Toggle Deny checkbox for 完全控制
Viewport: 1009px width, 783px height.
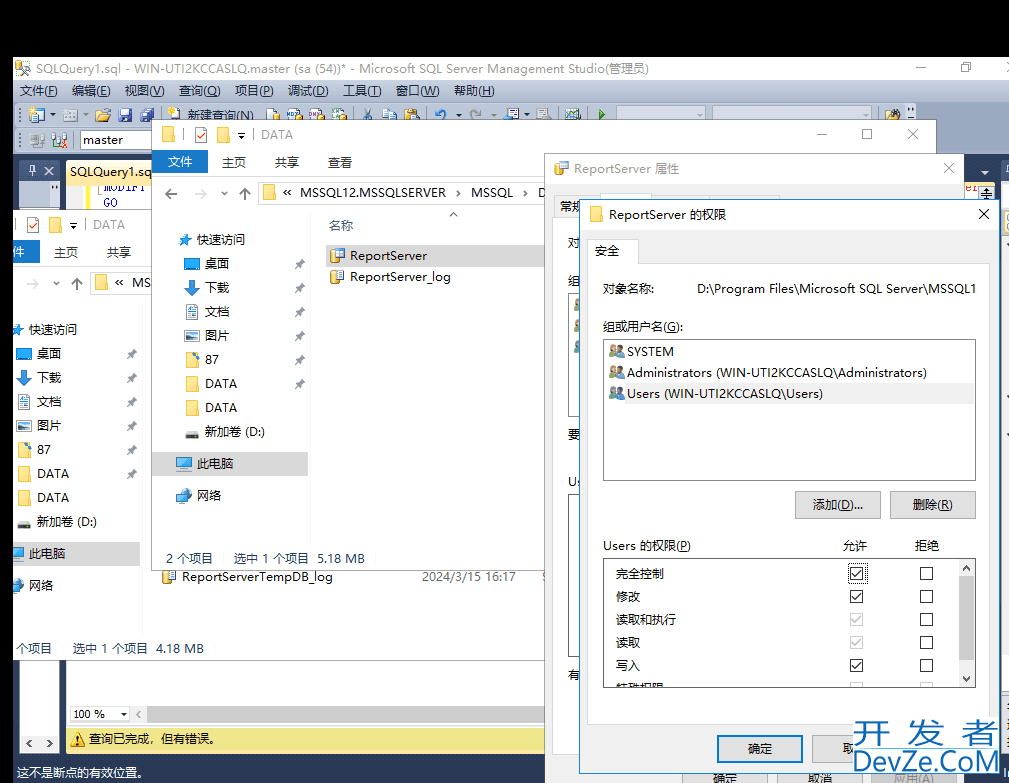pyautogui.click(x=926, y=573)
